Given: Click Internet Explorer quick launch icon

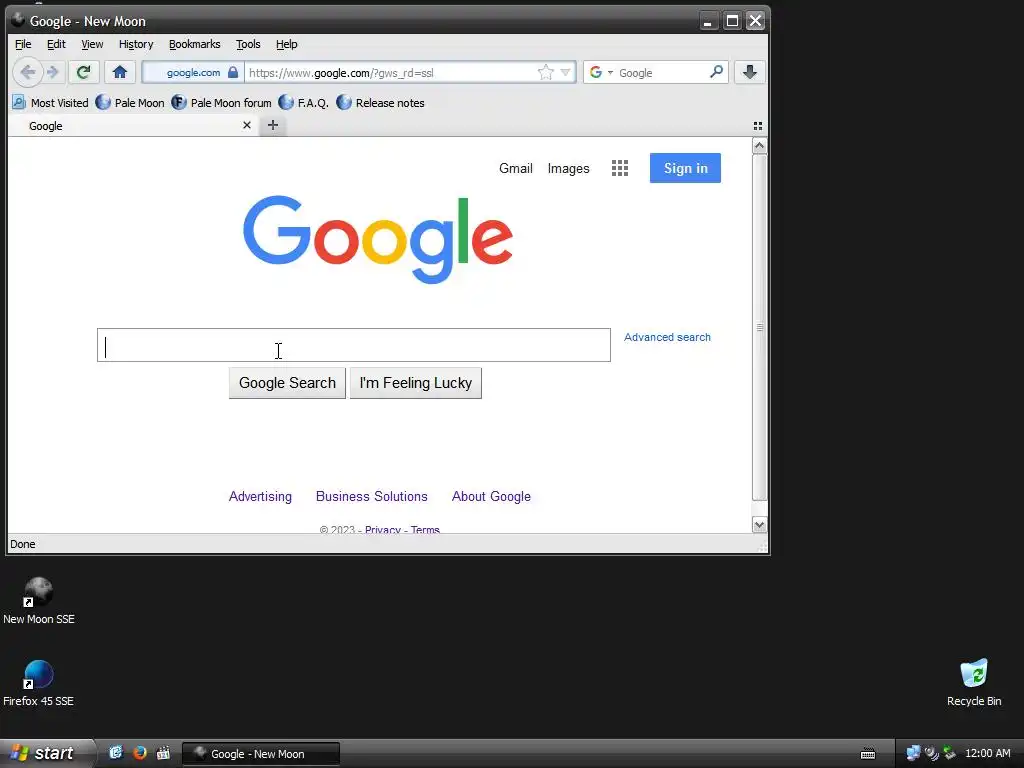Looking at the screenshot, I should [116, 753].
